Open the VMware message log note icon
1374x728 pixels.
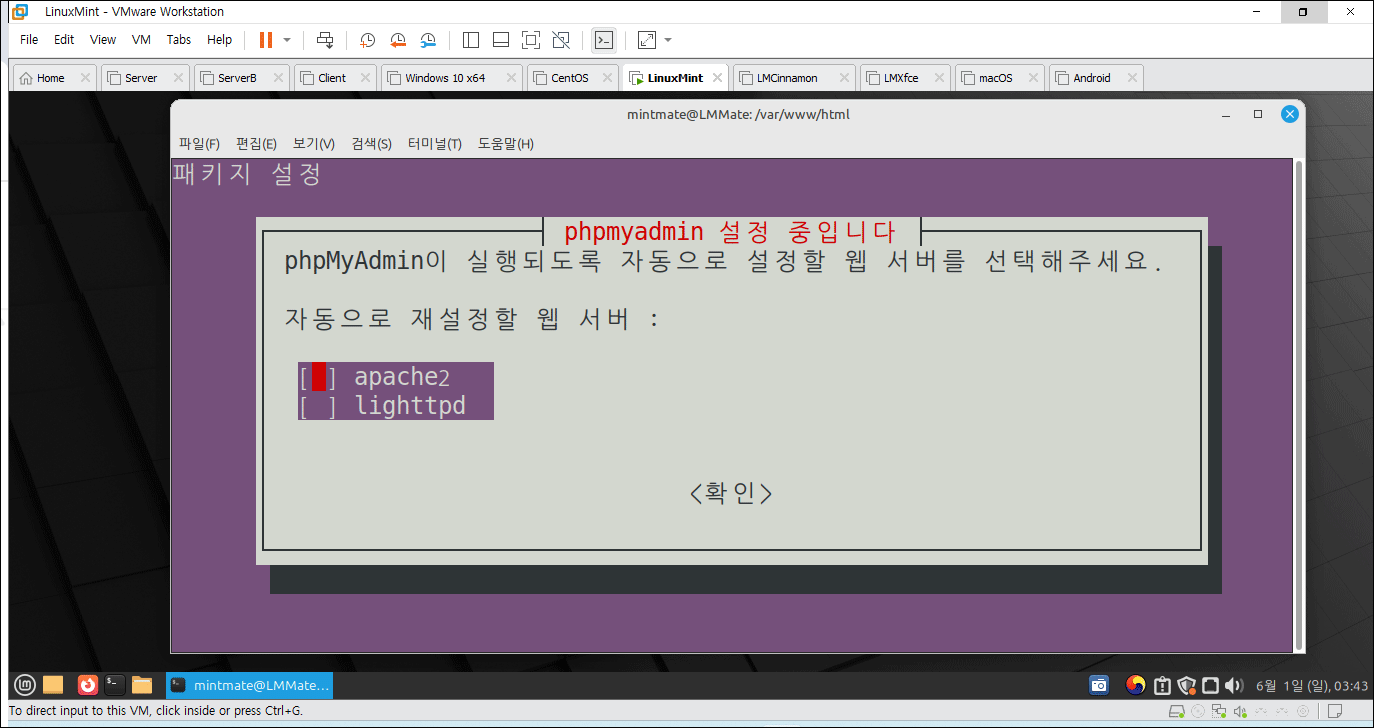[1335, 711]
